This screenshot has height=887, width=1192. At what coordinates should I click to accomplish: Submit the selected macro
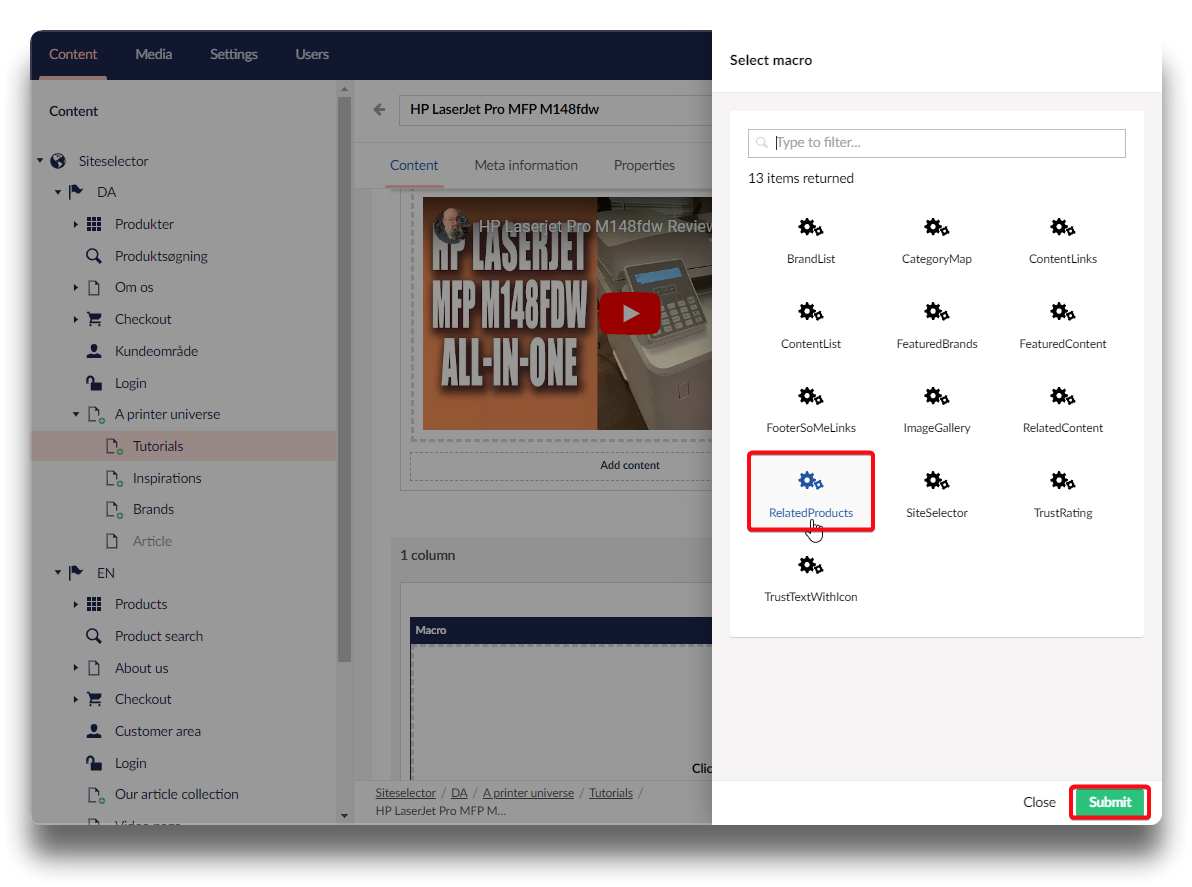[x=1110, y=802]
